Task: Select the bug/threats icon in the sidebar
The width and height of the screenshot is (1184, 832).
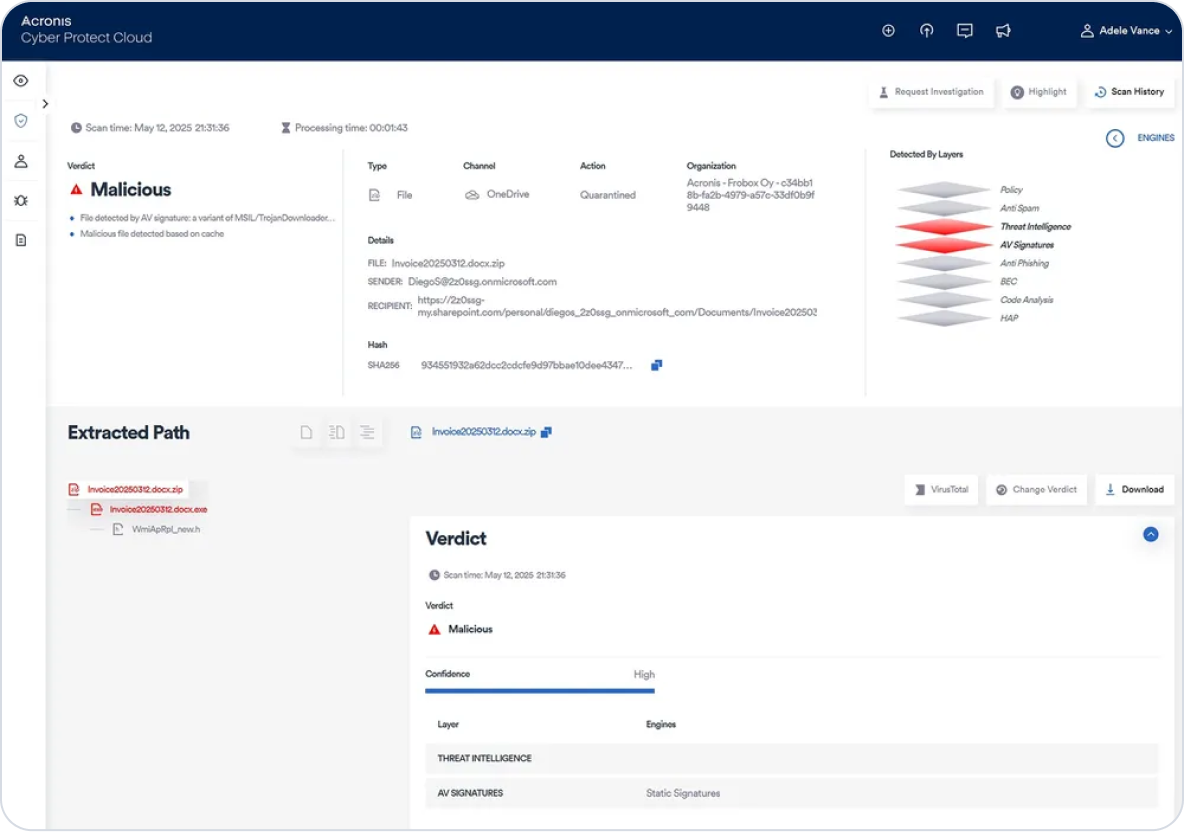Action: pyautogui.click(x=20, y=200)
